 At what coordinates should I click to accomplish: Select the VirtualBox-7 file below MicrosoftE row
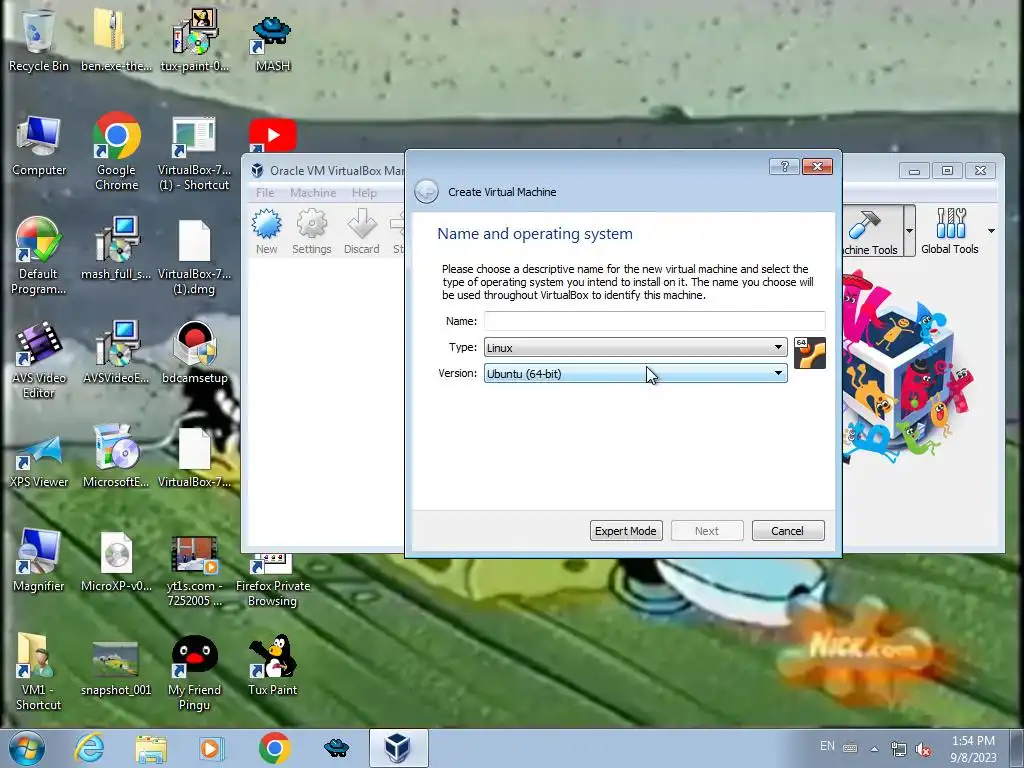pyautogui.click(x=194, y=458)
